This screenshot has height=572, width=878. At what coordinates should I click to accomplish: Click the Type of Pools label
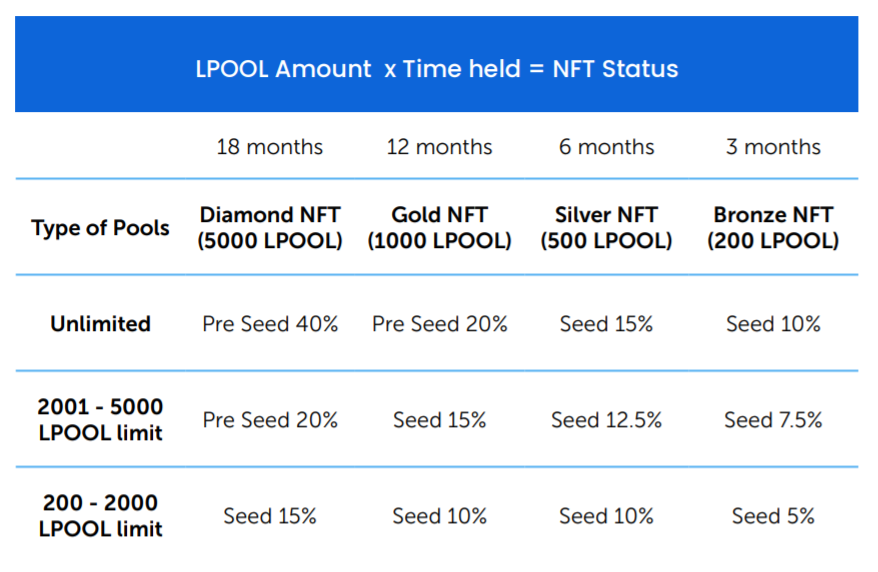pyautogui.click(x=100, y=228)
